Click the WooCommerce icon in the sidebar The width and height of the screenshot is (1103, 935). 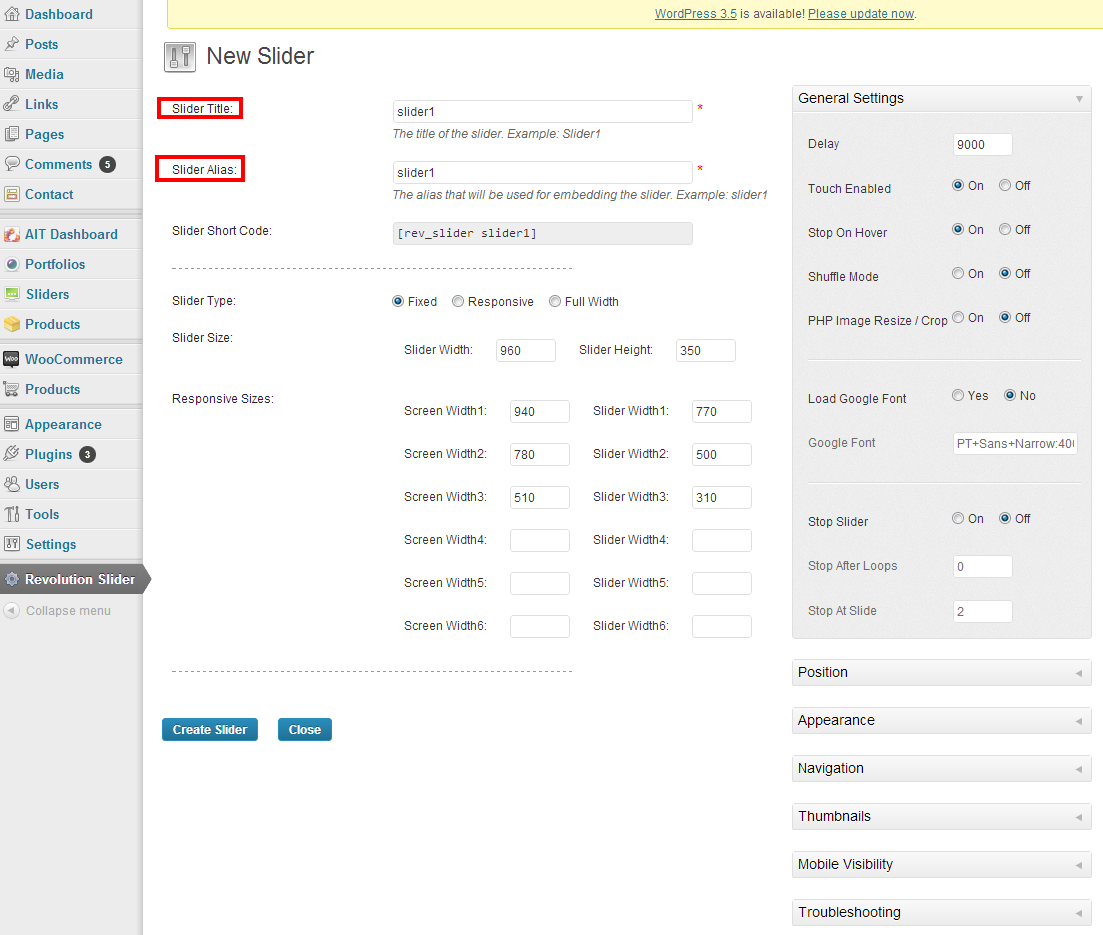pos(12,359)
